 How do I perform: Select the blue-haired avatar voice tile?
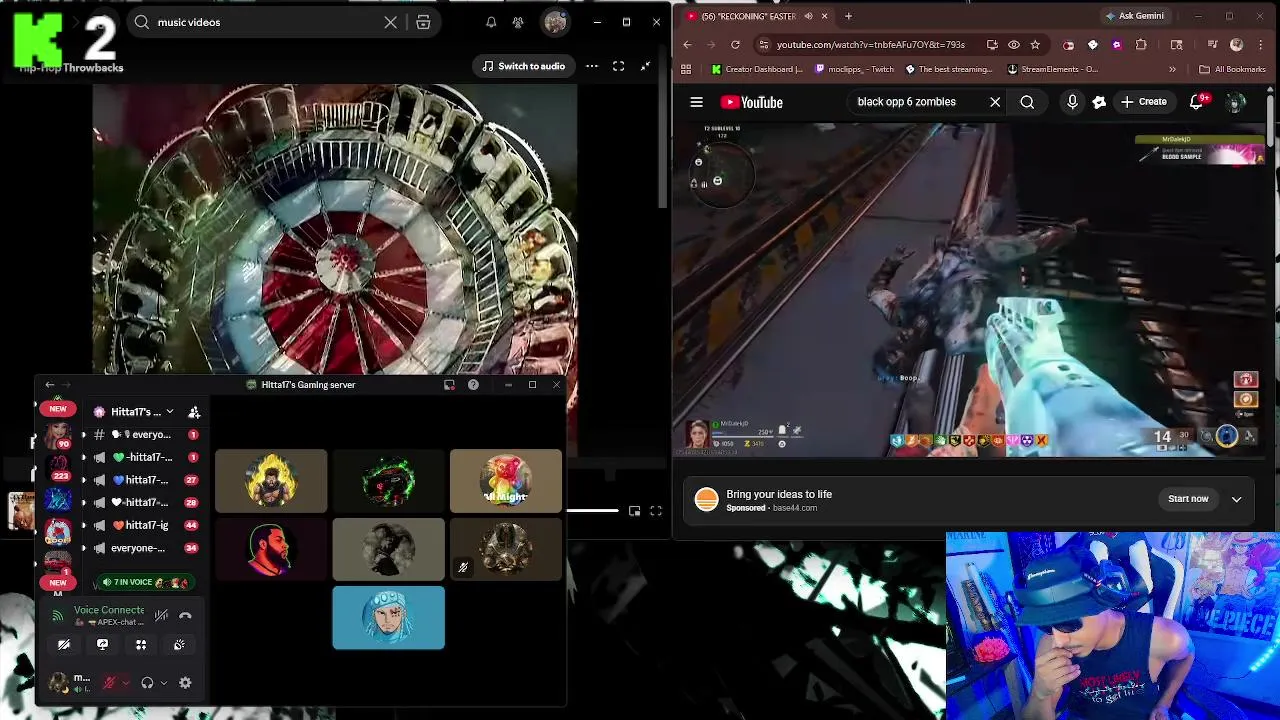pyautogui.click(x=388, y=618)
